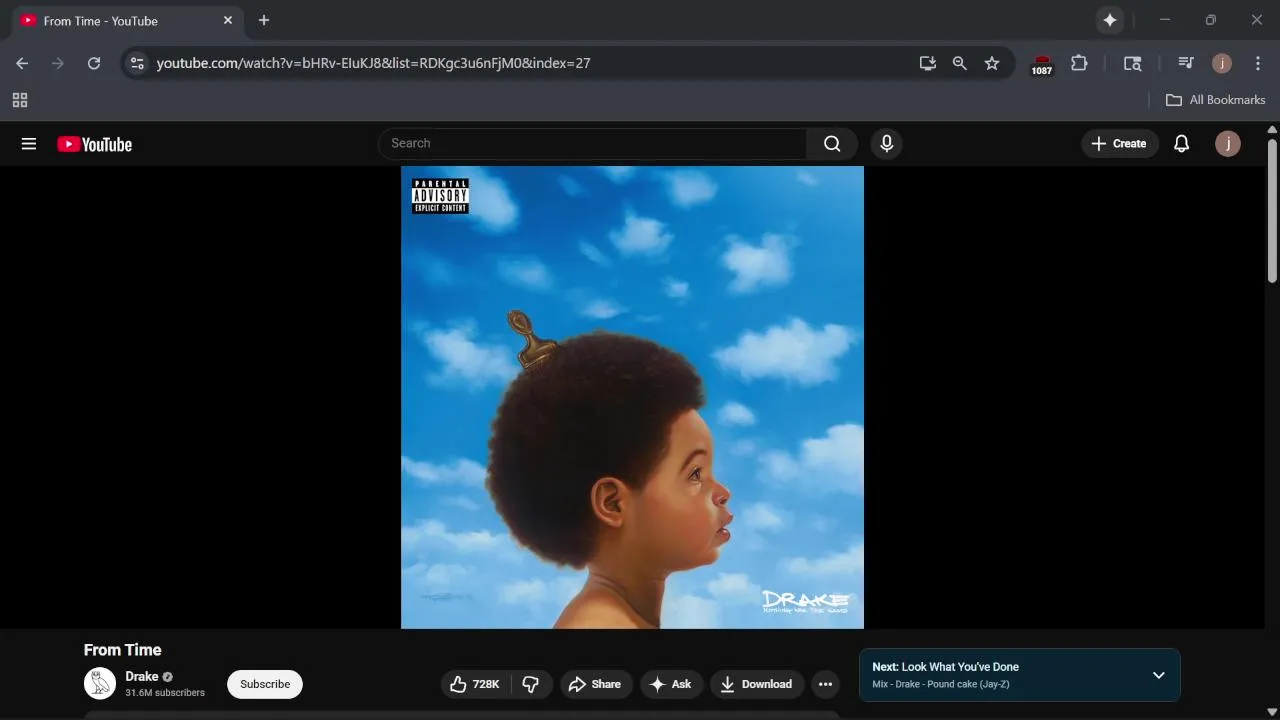Close the From Time - YouTube tab
Viewport: 1280px width, 720px height.
228,20
